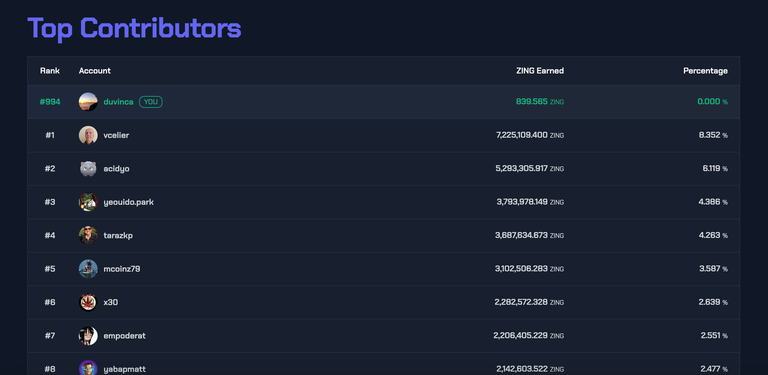The width and height of the screenshot is (768, 375).
Task: Open mcoinz79's avatar
Action: tap(88, 269)
